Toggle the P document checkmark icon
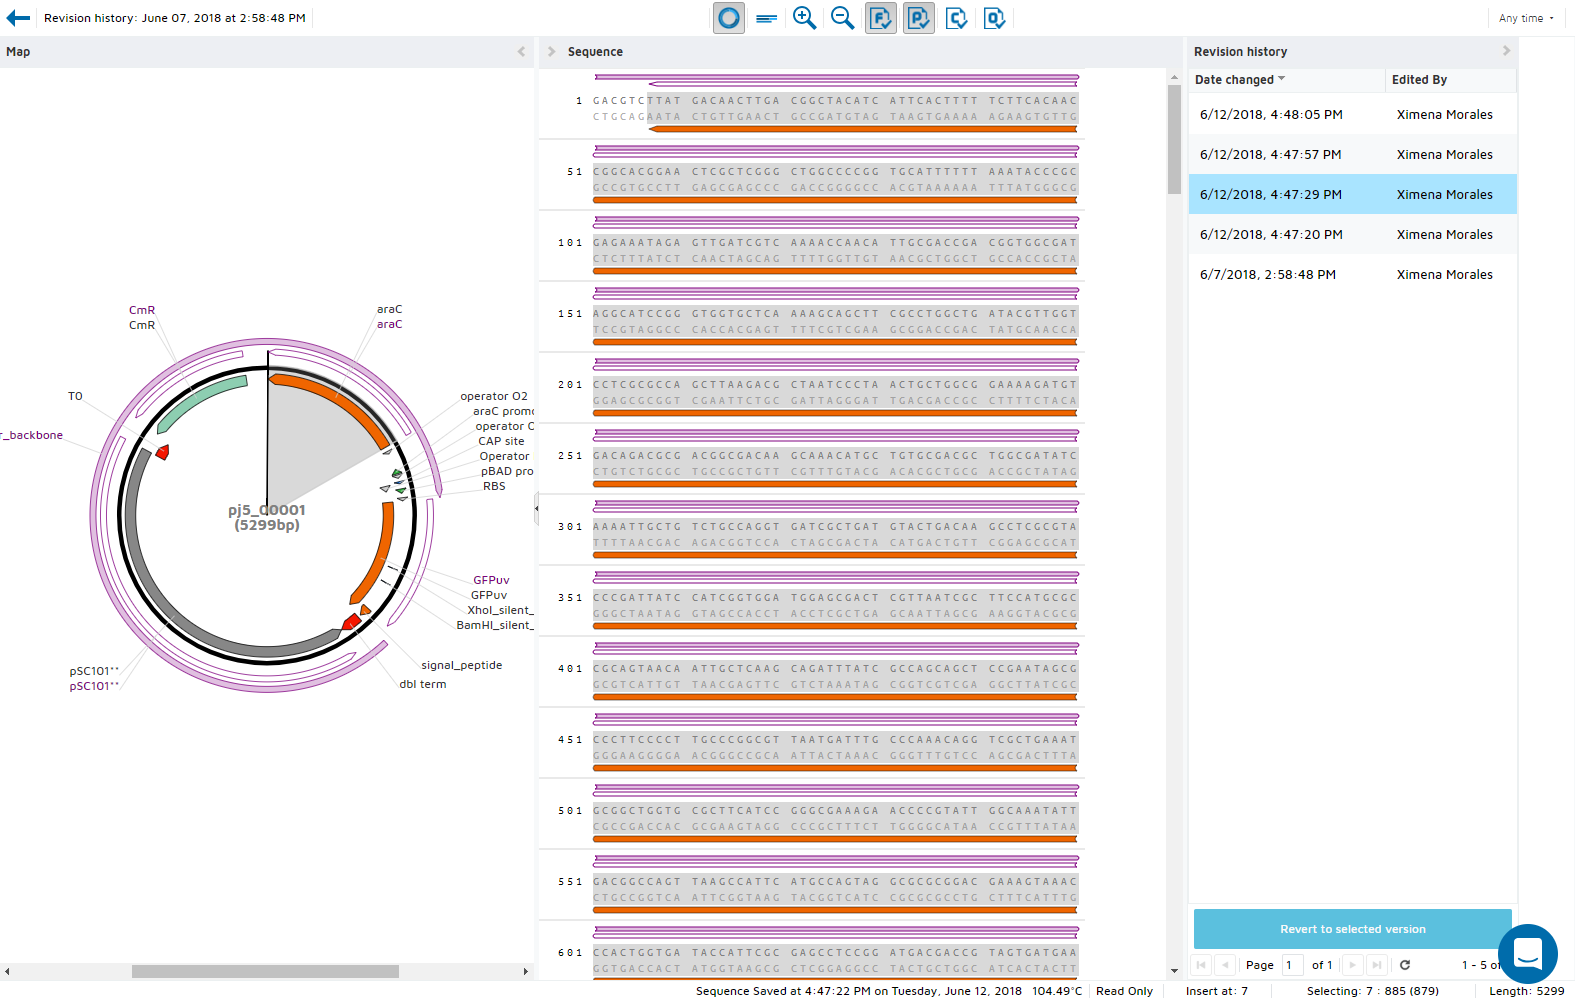The image size is (1575, 1002). pyautogui.click(x=919, y=18)
